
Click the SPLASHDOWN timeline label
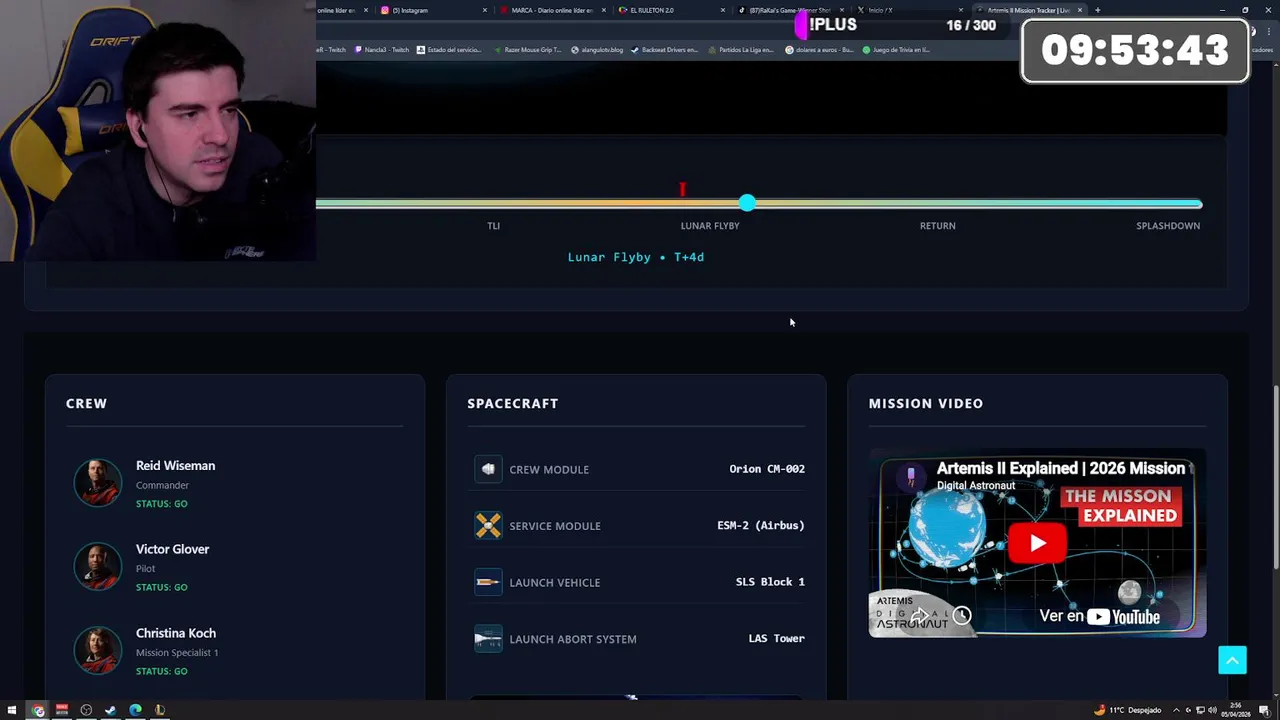[x=1168, y=226]
